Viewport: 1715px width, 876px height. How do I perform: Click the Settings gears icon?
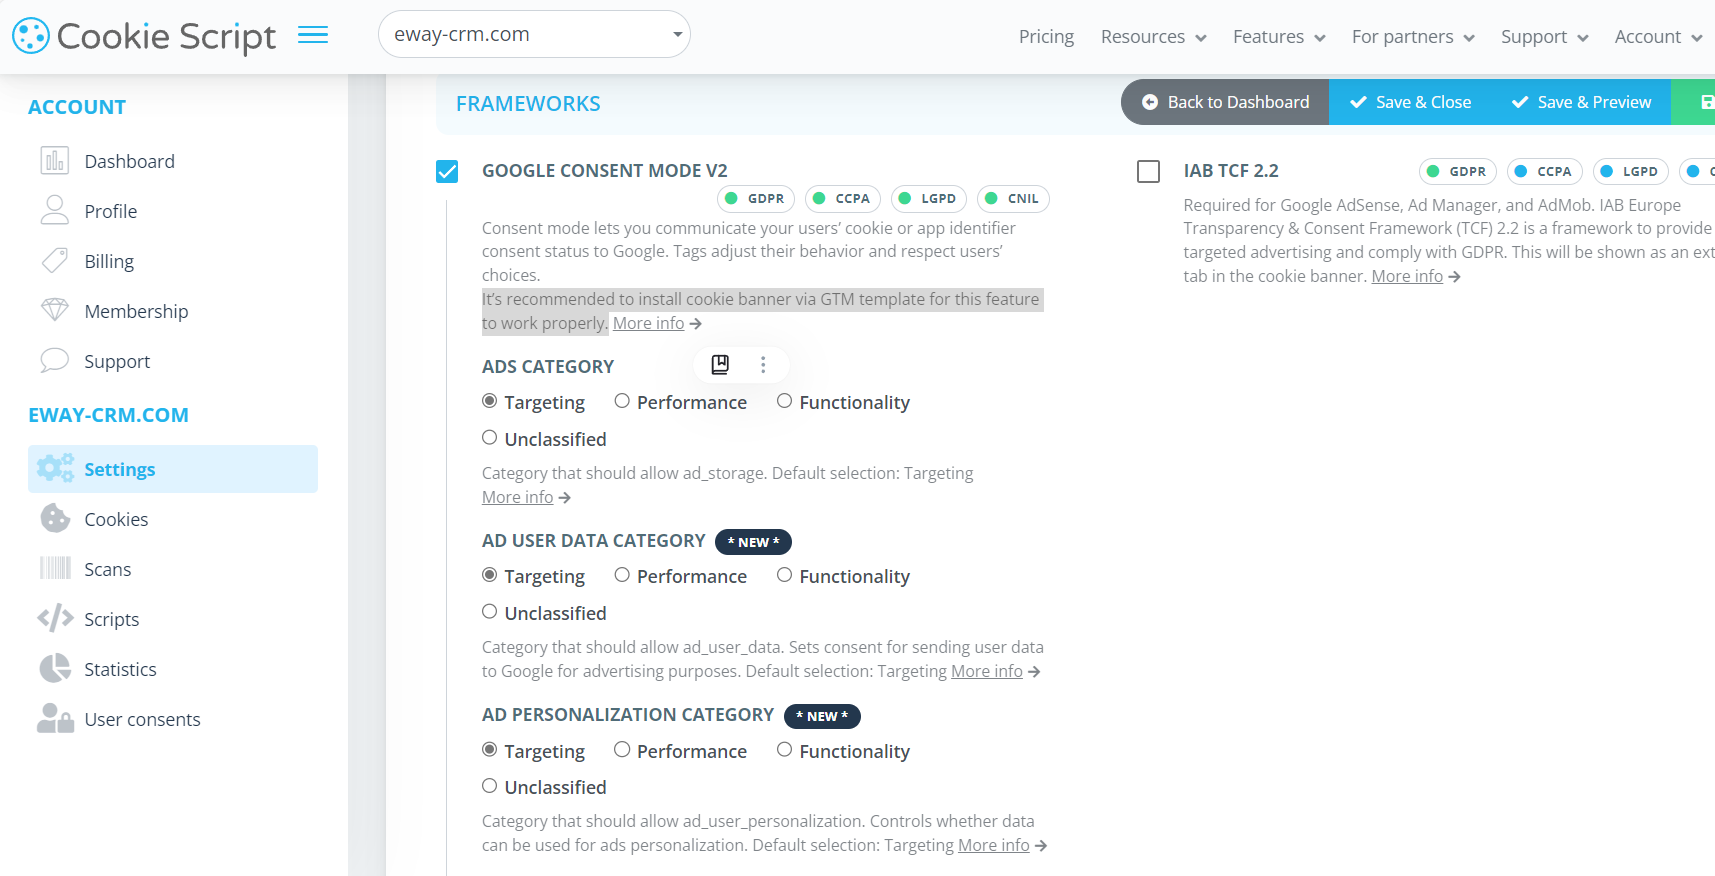(x=55, y=468)
